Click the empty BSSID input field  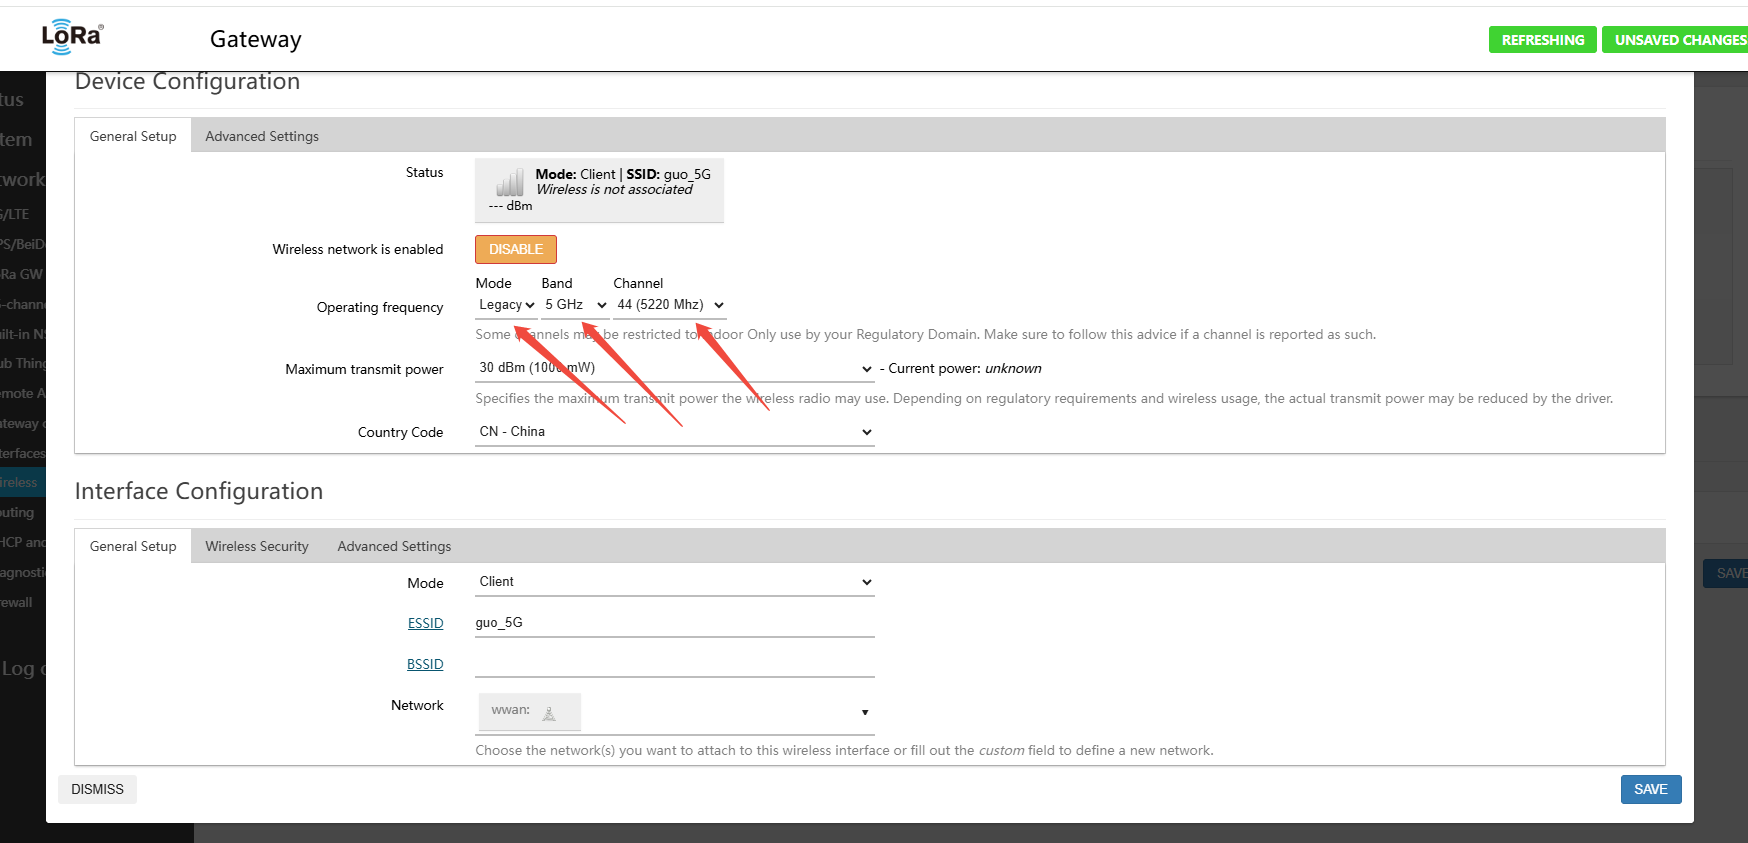pos(674,663)
